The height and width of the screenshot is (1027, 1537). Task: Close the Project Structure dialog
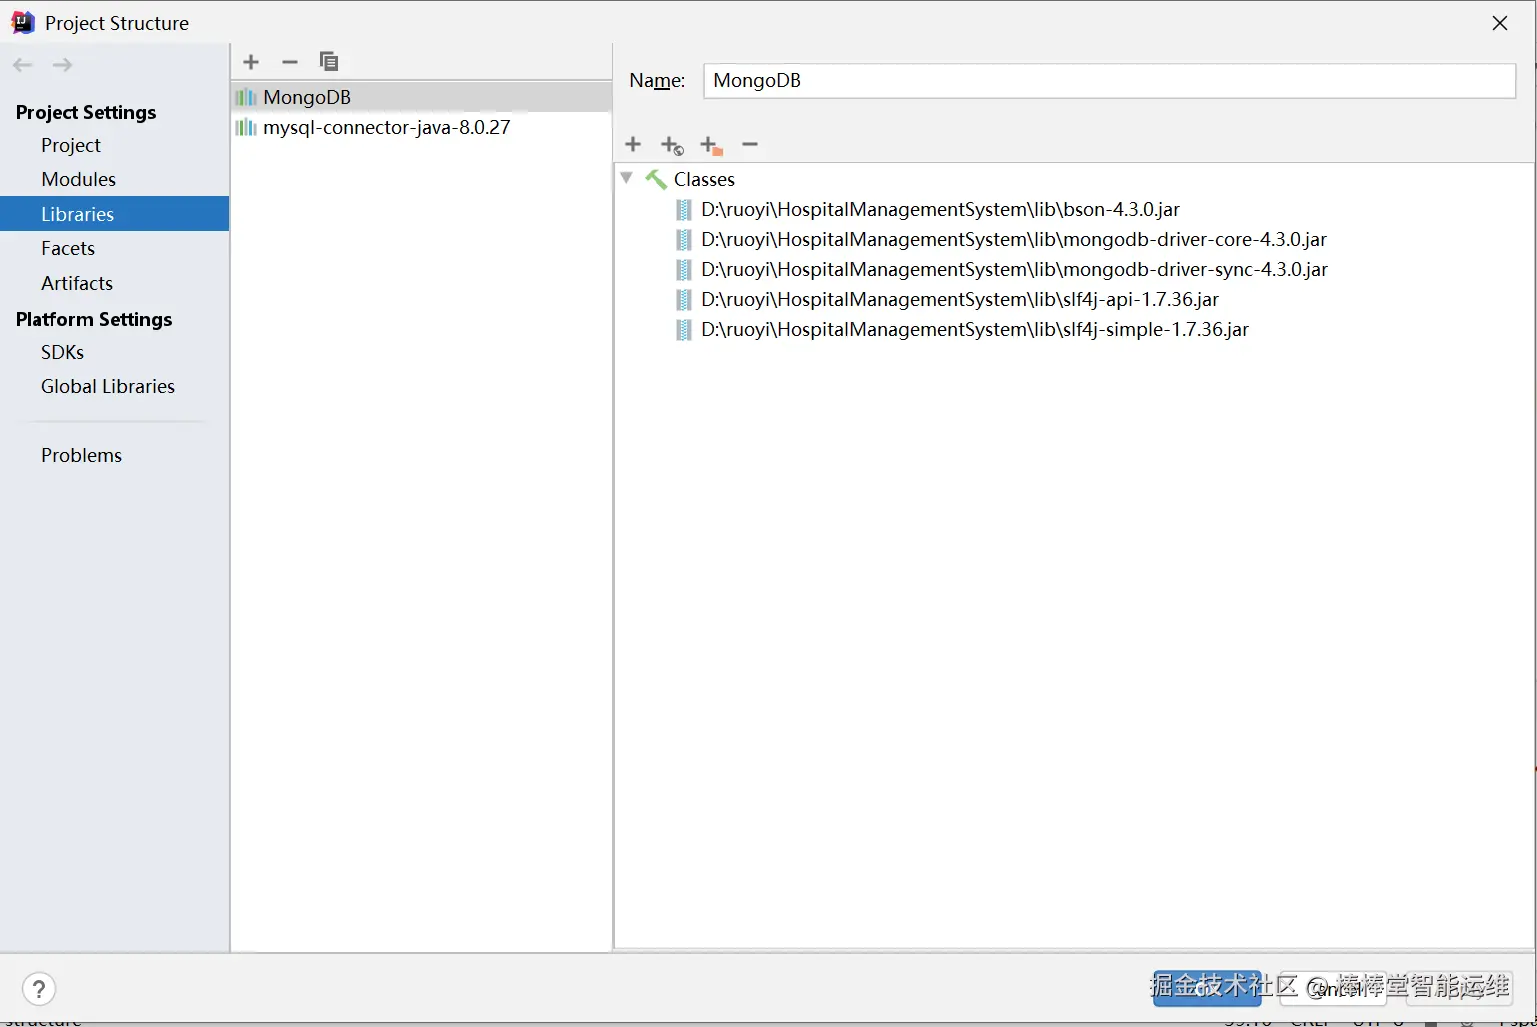[x=1500, y=23]
